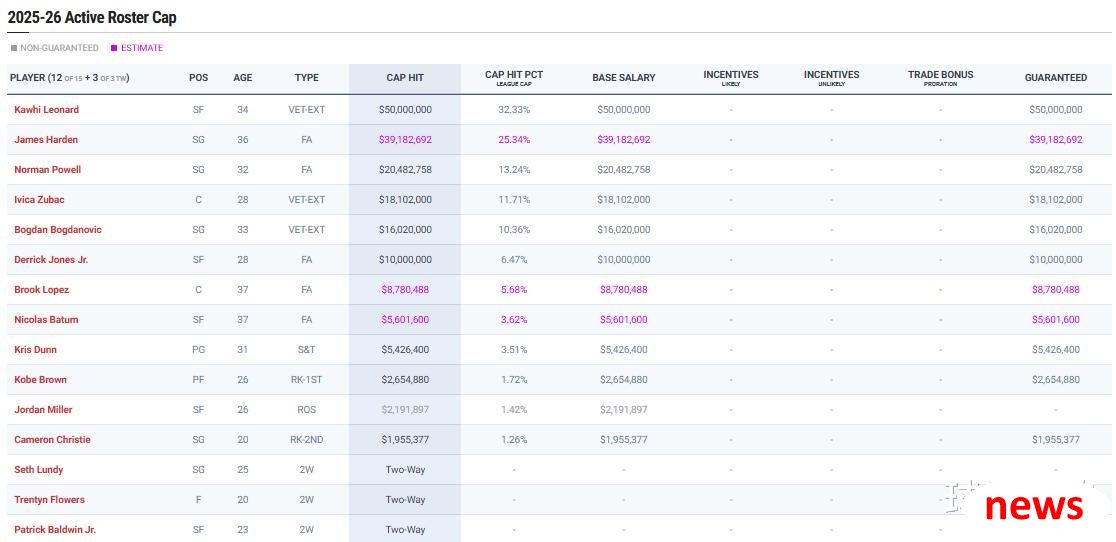Select Nicolas Batum's $5,601,600 cap hit
The image size is (1116, 542).
405,319
